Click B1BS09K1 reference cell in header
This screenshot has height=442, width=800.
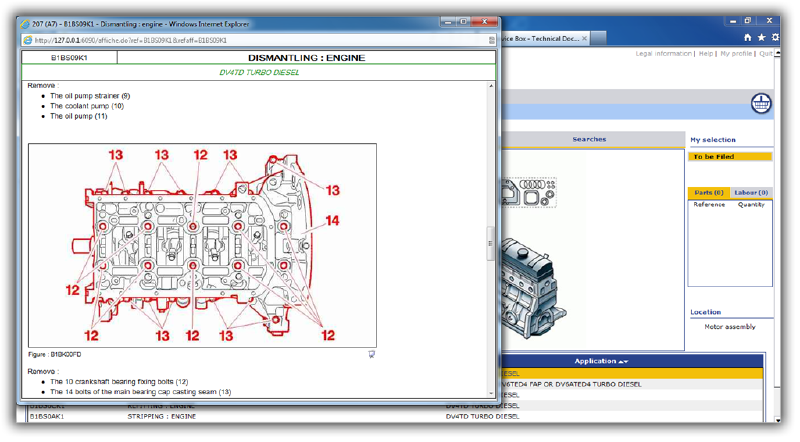(x=69, y=58)
